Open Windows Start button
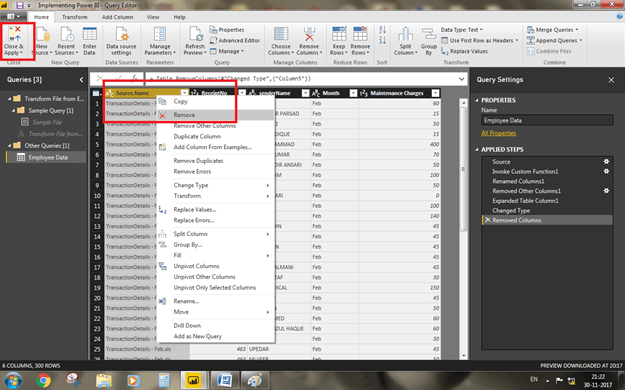Viewport: 625px width, 390px height. pyautogui.click(x=12, y=380)
